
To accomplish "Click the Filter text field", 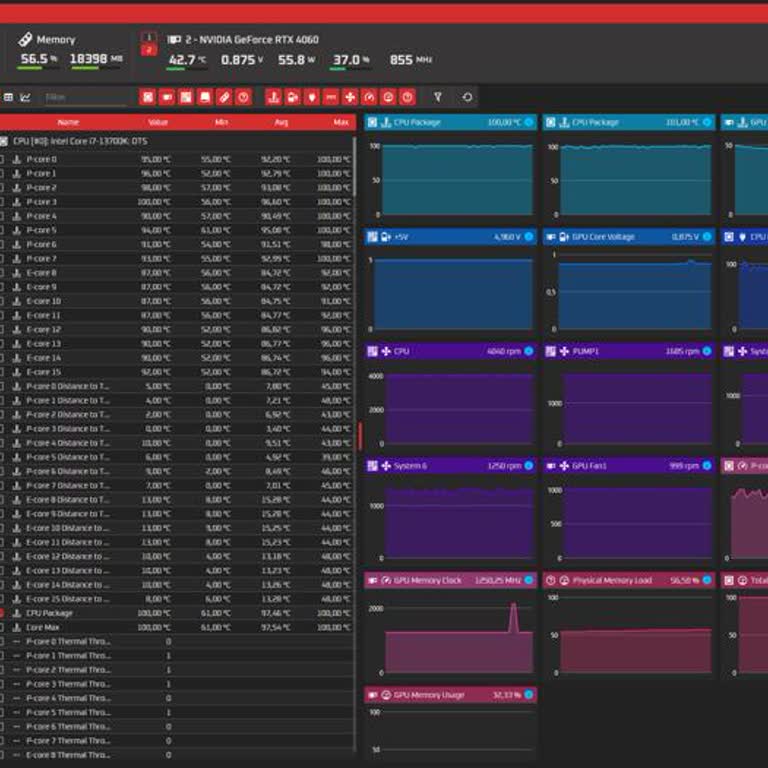I will 84,97.
